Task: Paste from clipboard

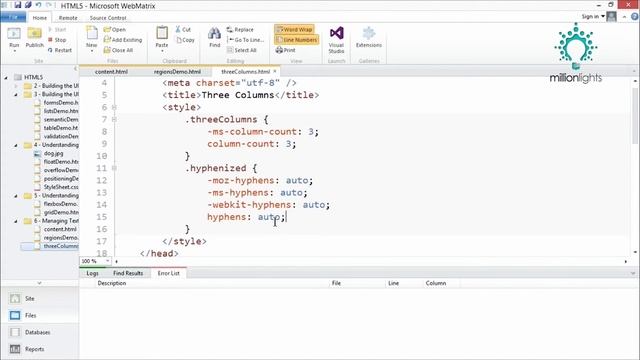Action: tap(162, 38)
